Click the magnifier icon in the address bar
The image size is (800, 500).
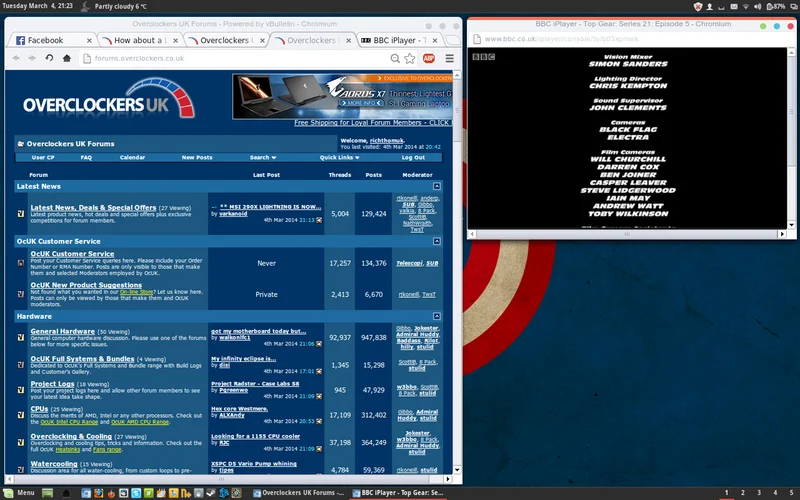tap(395, 59)
